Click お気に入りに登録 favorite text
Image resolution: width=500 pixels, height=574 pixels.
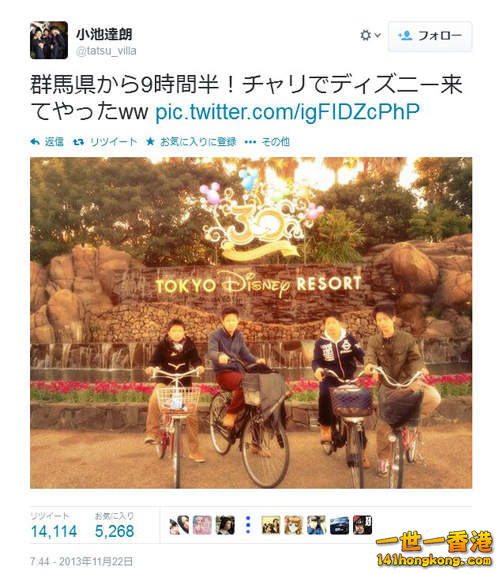point(198,142)
